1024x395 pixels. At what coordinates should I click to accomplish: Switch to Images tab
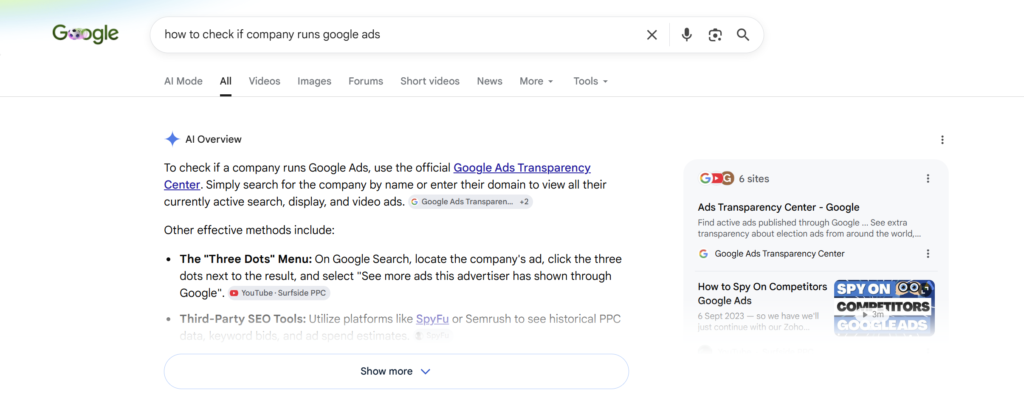(314, 81)
